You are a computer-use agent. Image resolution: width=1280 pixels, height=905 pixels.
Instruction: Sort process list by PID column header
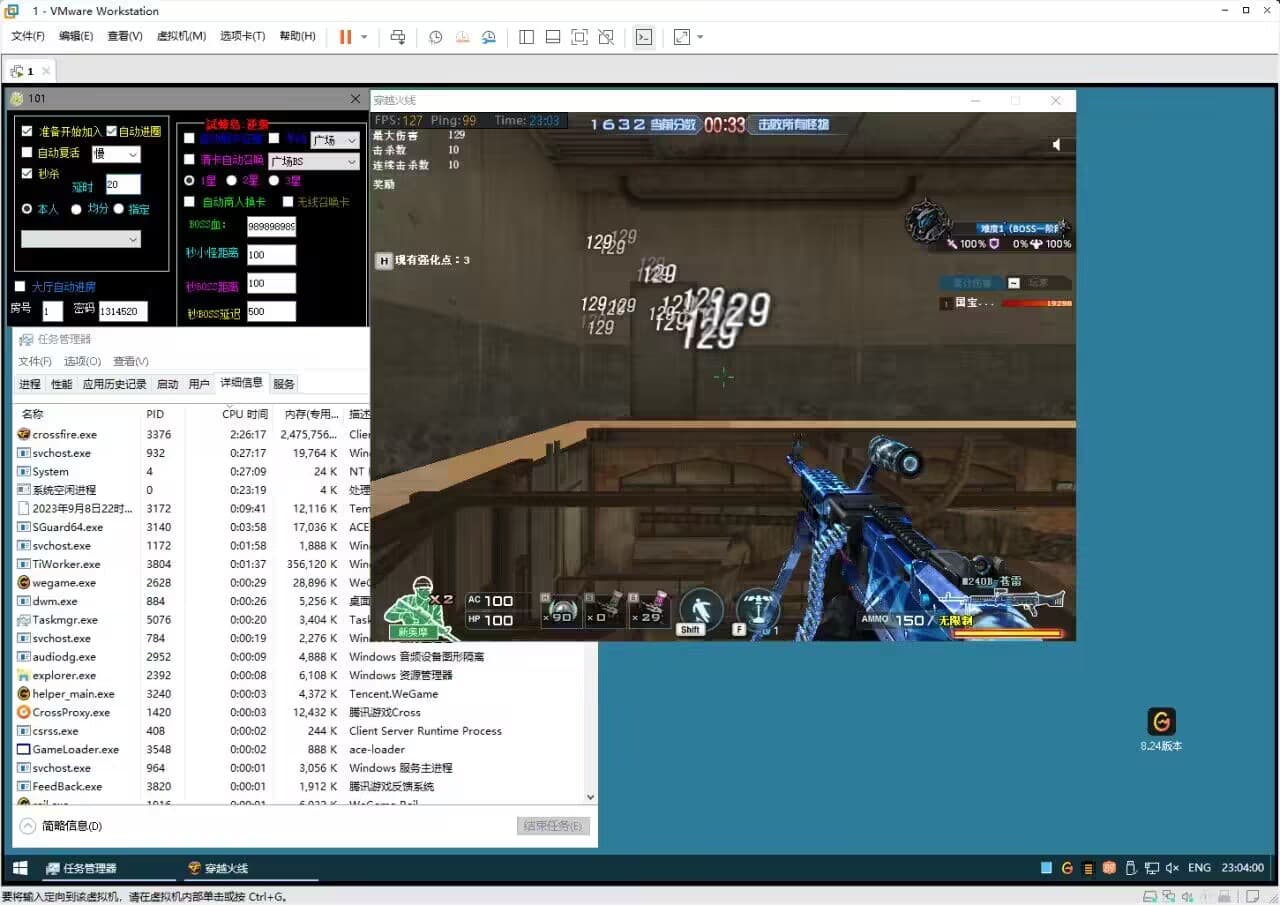pyautogui.click(x=155, y=414)
